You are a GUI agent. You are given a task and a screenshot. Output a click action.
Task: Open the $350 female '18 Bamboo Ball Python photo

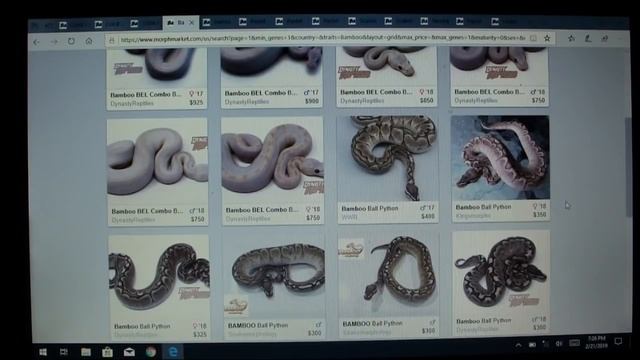[x=500, y=158]
